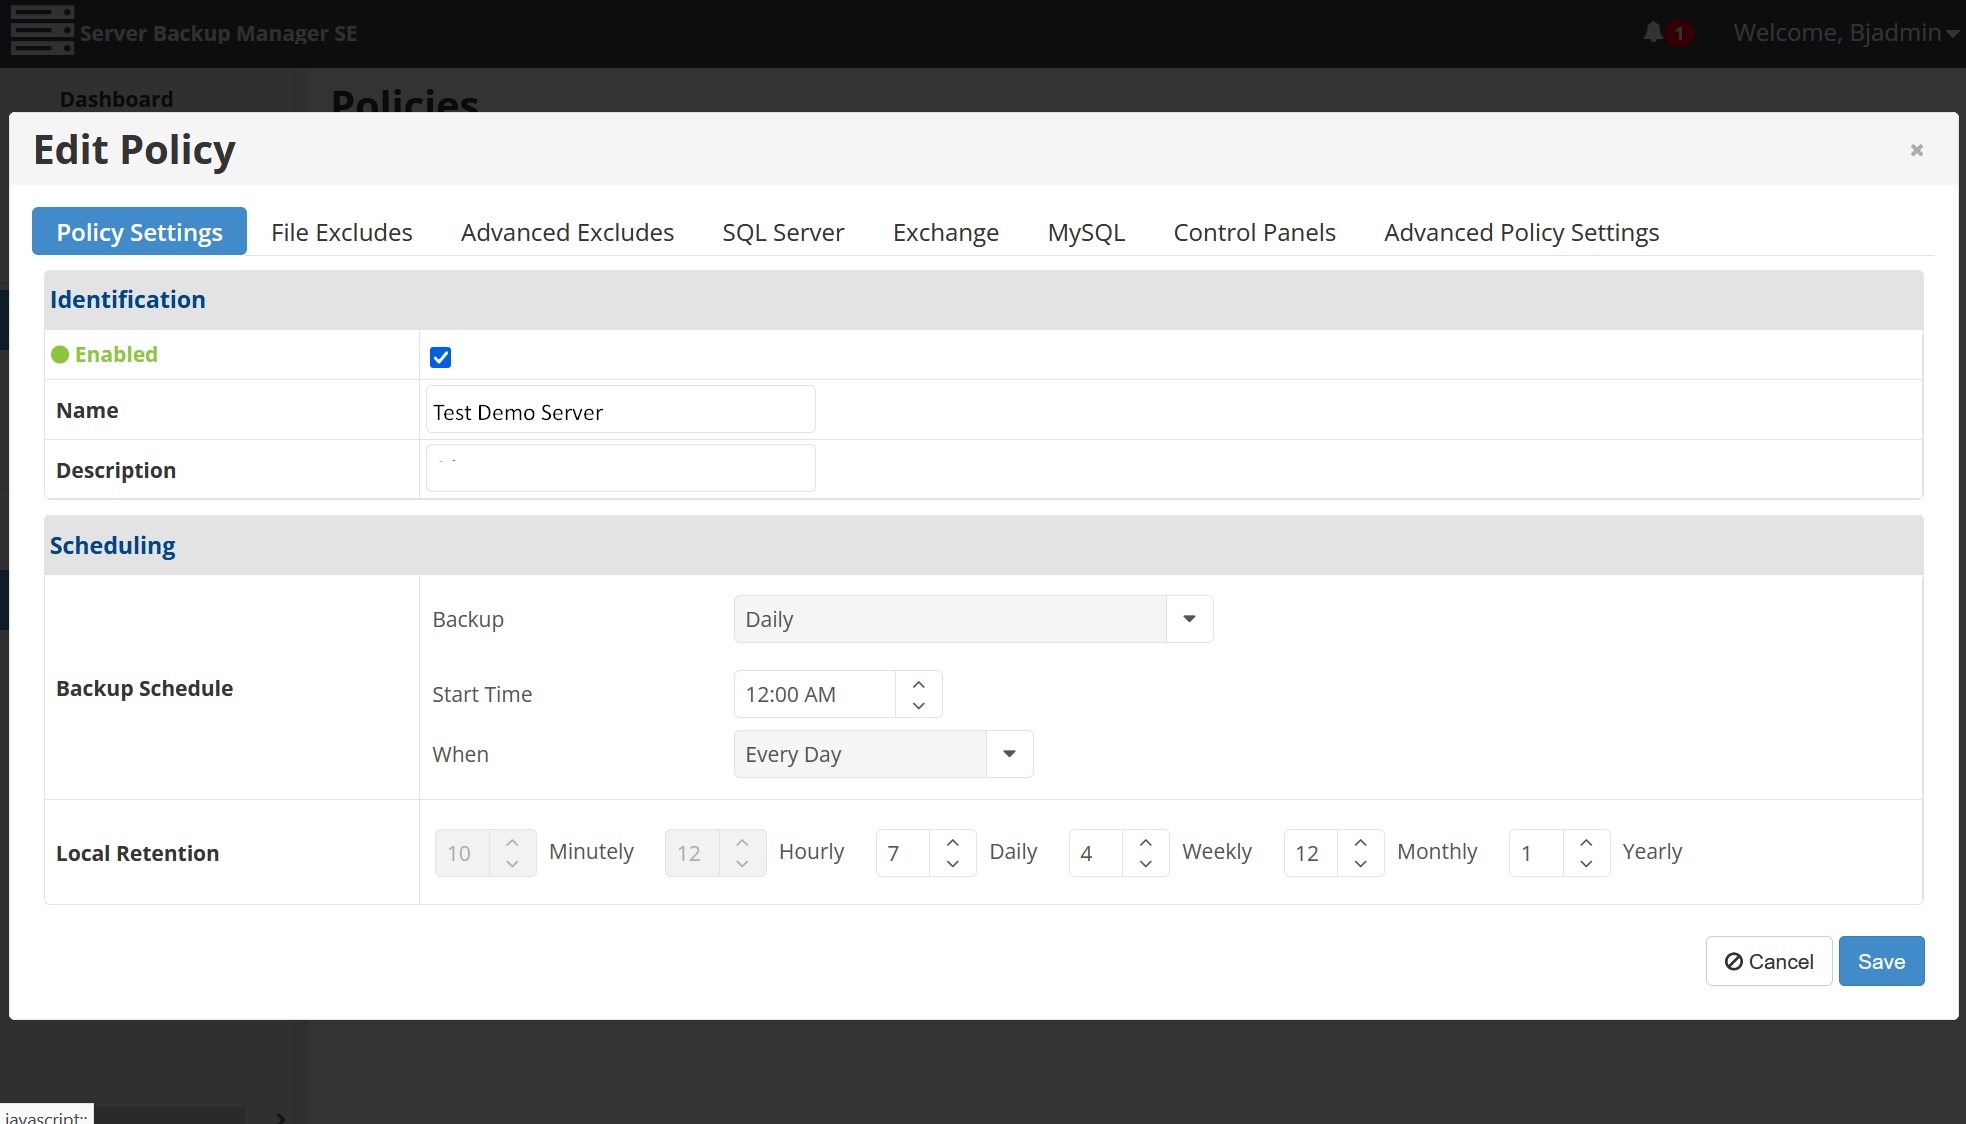The width and height of the screenshot is (1966, 1124).
Task: Click the Monthly retention value field
Action: pos(1310,853)
